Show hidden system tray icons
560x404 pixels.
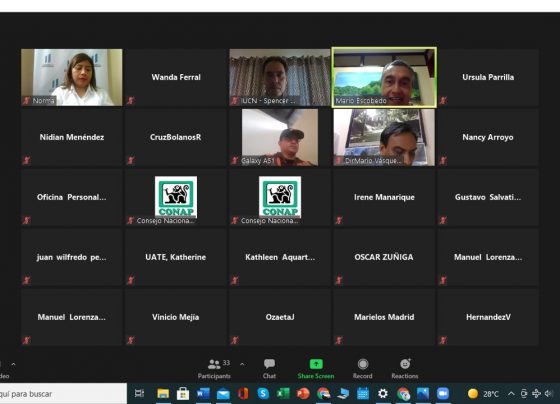(511, 394)
